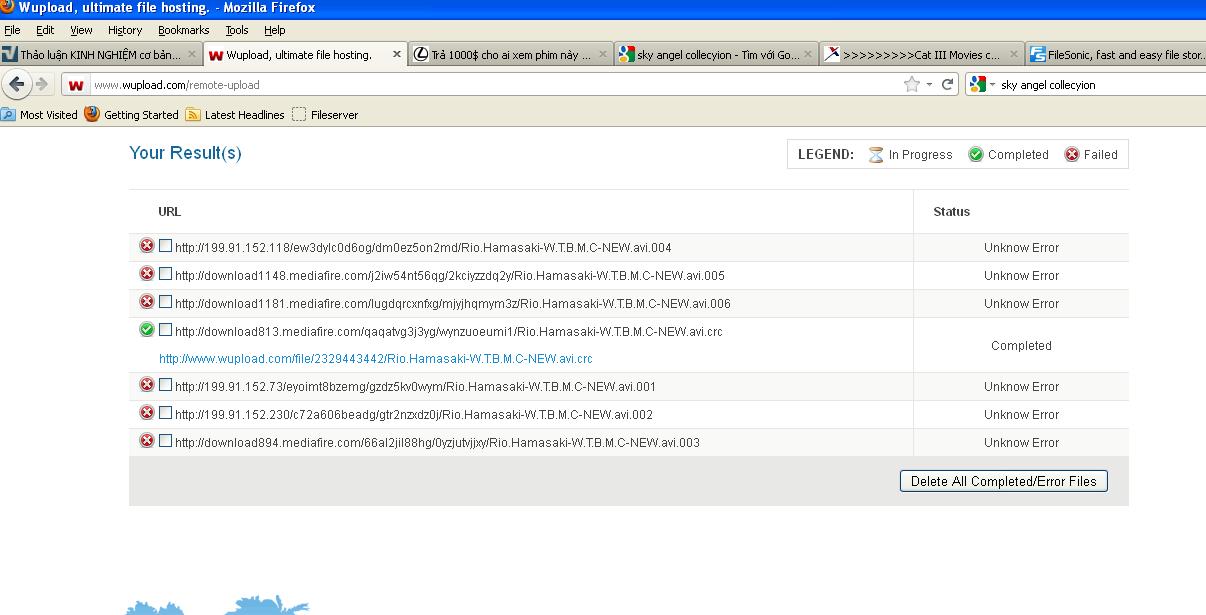Image resolution: width=1206 pixels, height=615 pixels.
Task: Open the Help menu
Action: pyautogui.click(x=275, y=30)
